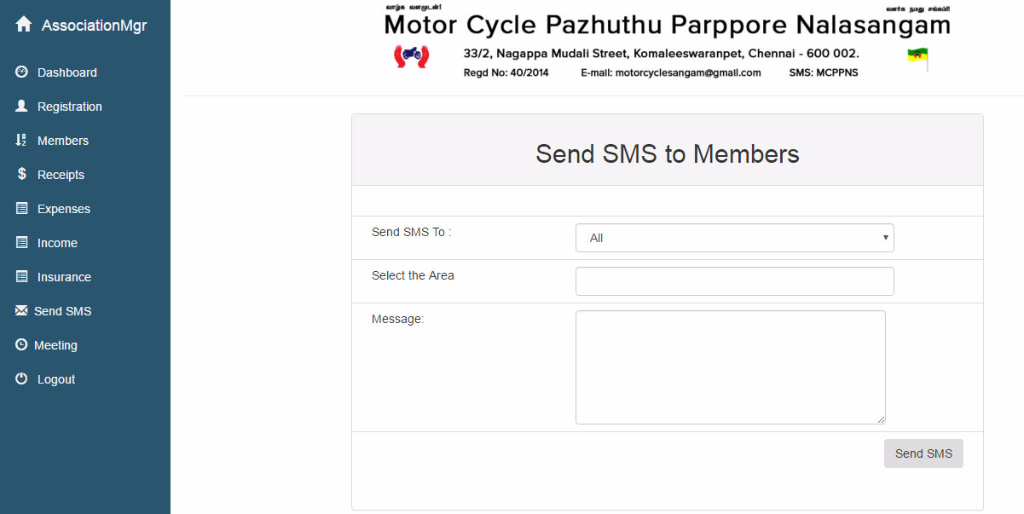Viewport: 1024px width, 514px height.
Task: Click the Members sort icon
Action: point(21,140)
